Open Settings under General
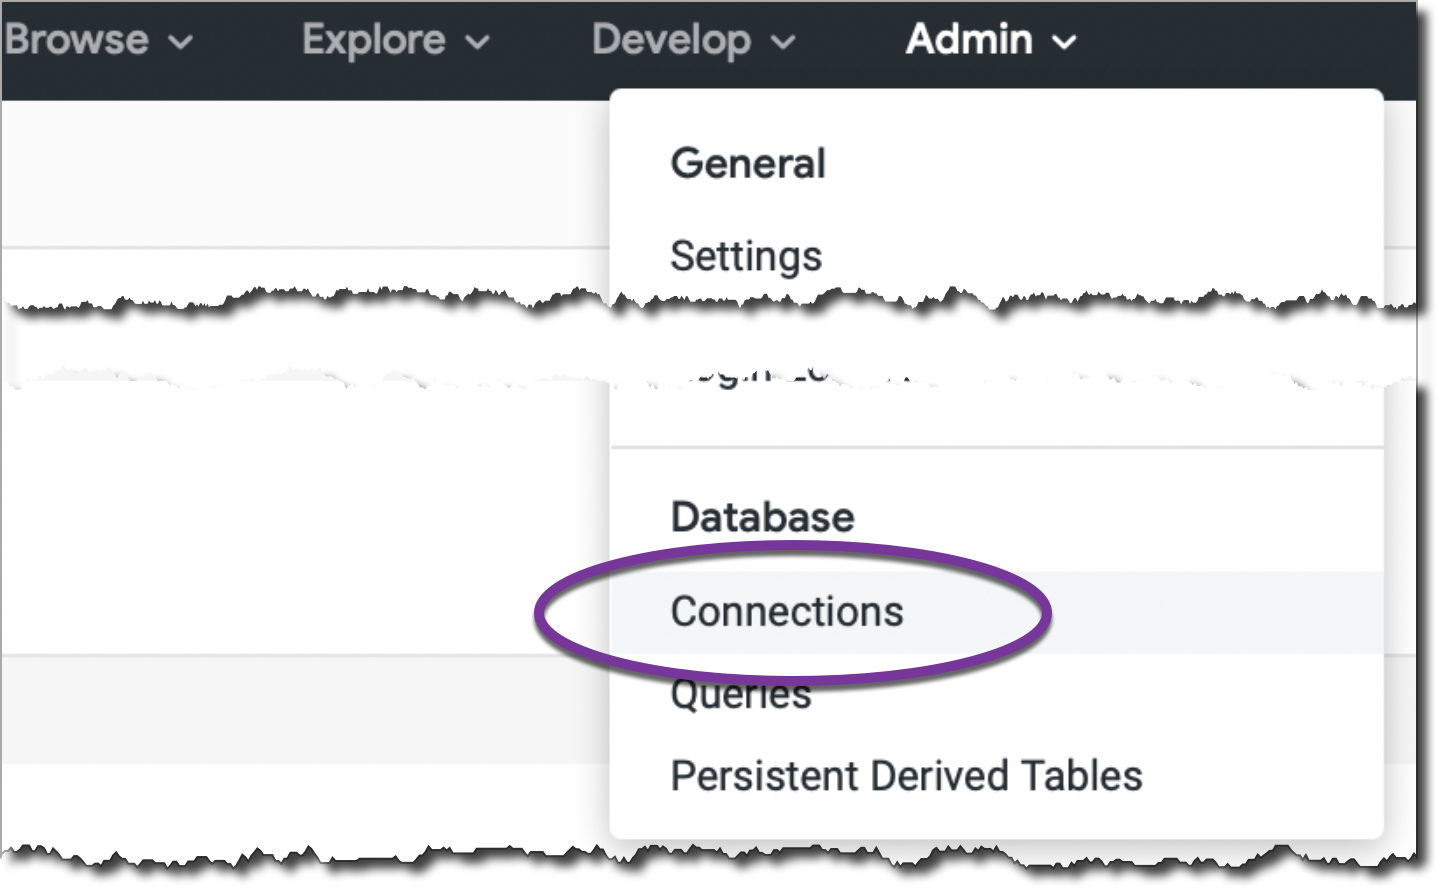The width and height of the screenshot is (1438, 890). pyautogui.click(x=746, y=256)
